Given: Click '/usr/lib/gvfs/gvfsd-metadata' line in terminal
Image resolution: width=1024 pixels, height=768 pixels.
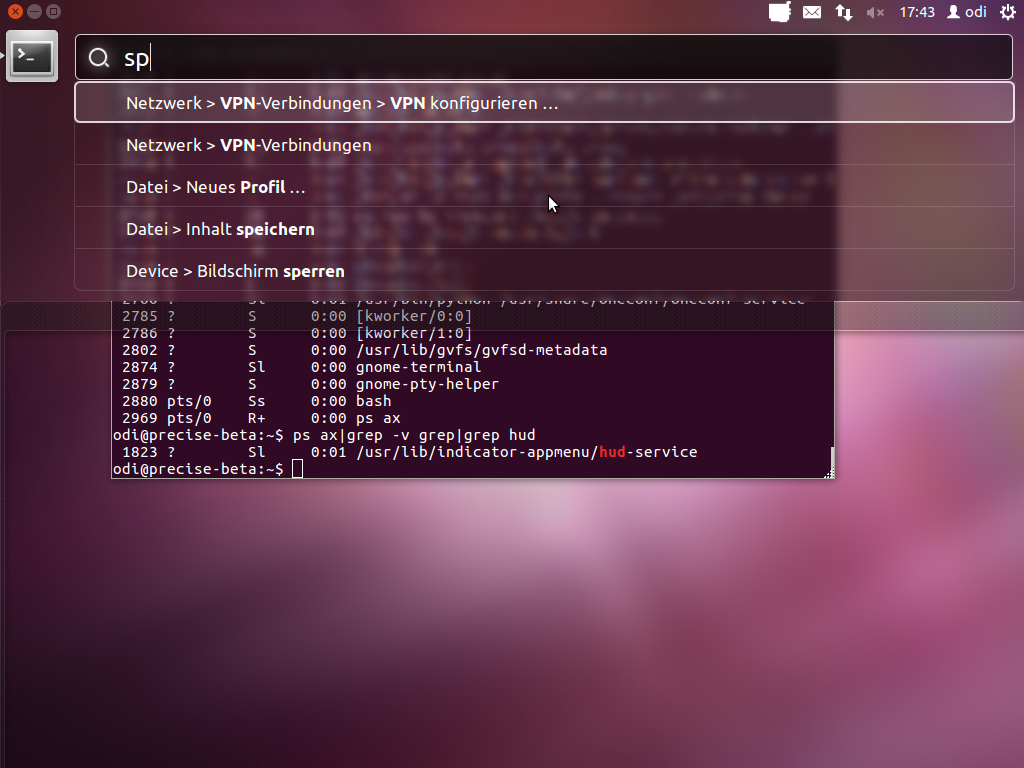Looking at the screenshot, I should click(x=364, y=350).
